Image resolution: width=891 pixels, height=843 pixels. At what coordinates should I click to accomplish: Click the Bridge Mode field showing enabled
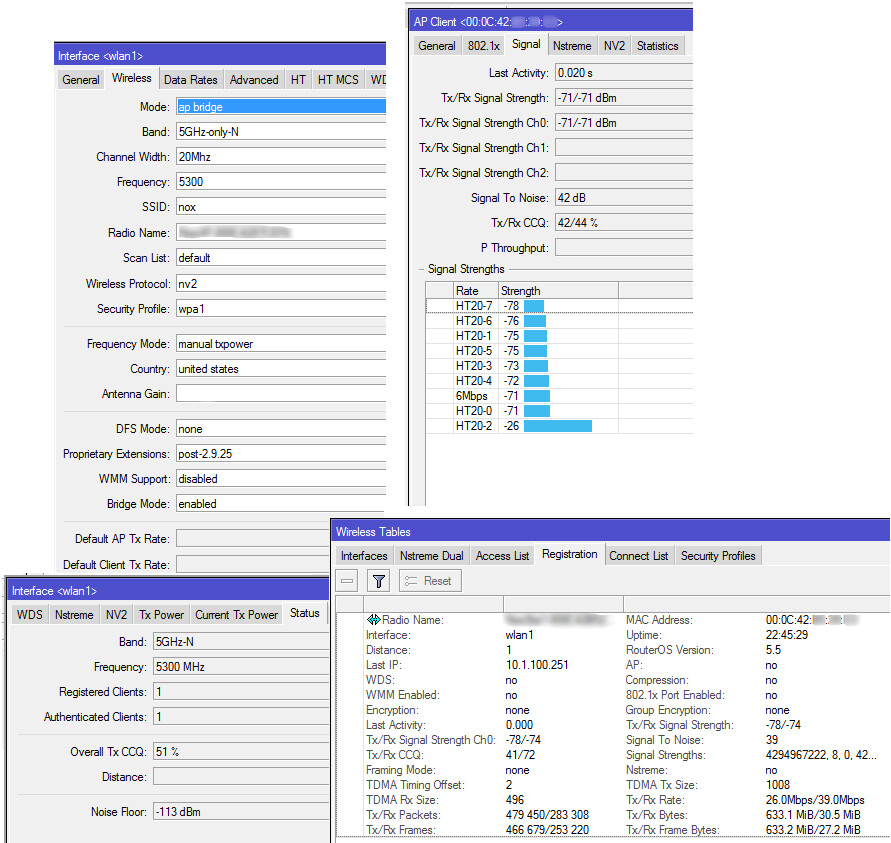(x=281, y=504)
